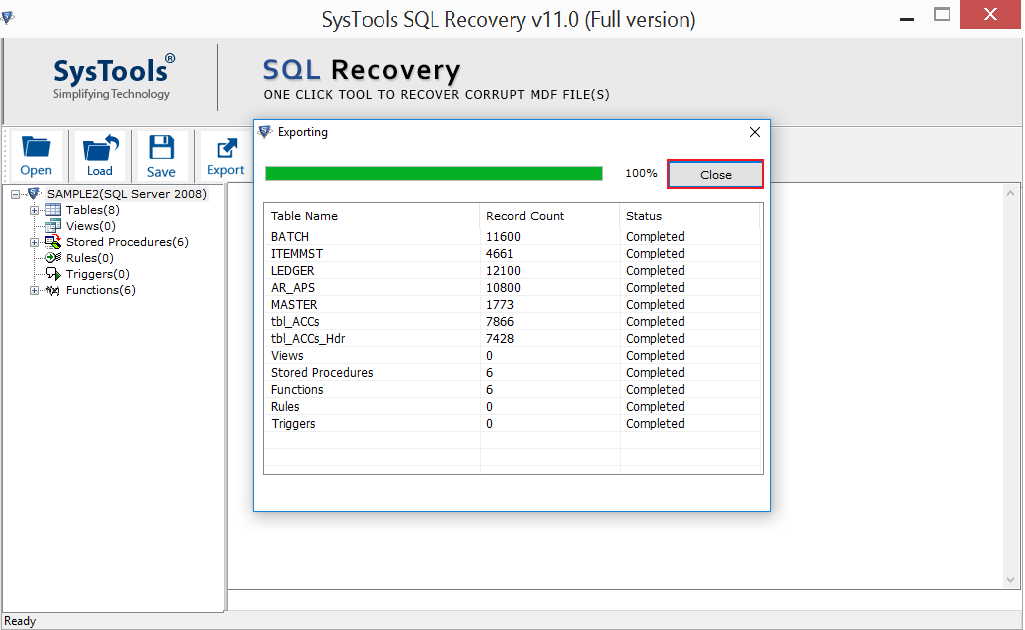The image size is (1025, 630).
Task: Dismiss Exporting dialog with X button
Action: 755,132
